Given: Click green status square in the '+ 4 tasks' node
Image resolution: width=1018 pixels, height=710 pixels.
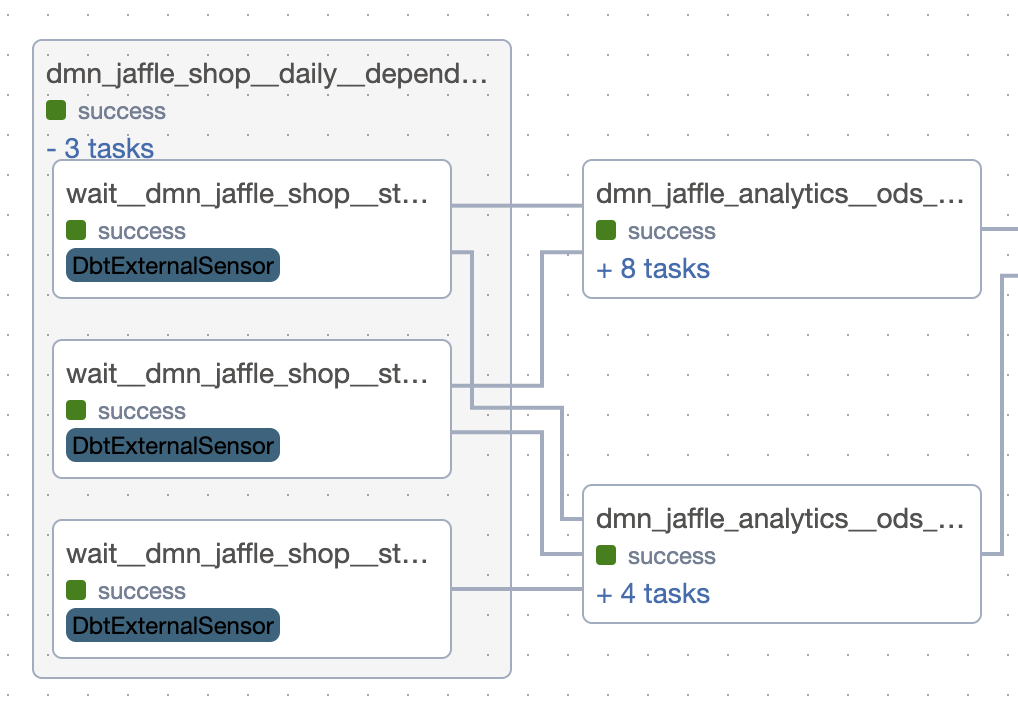Looking at the screenshot, I should click(x=606, y=556).
